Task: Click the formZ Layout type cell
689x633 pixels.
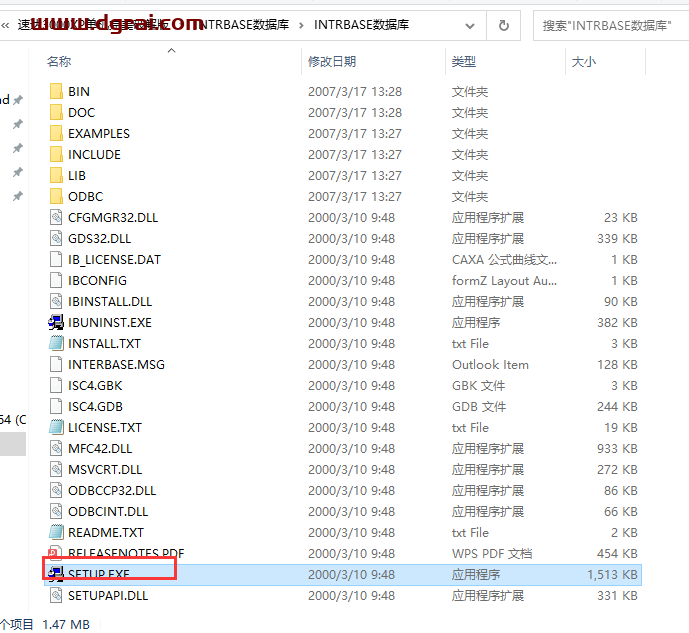Action: click(x=504, y=281)
